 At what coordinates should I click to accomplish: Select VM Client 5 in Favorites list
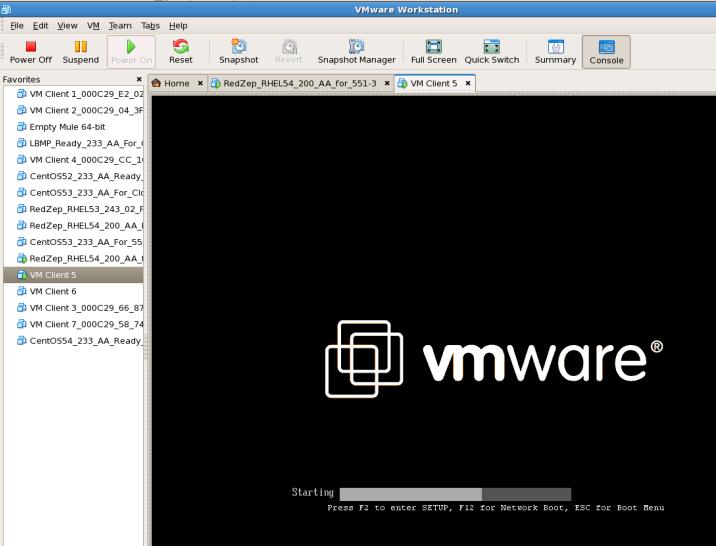(73, 275)
